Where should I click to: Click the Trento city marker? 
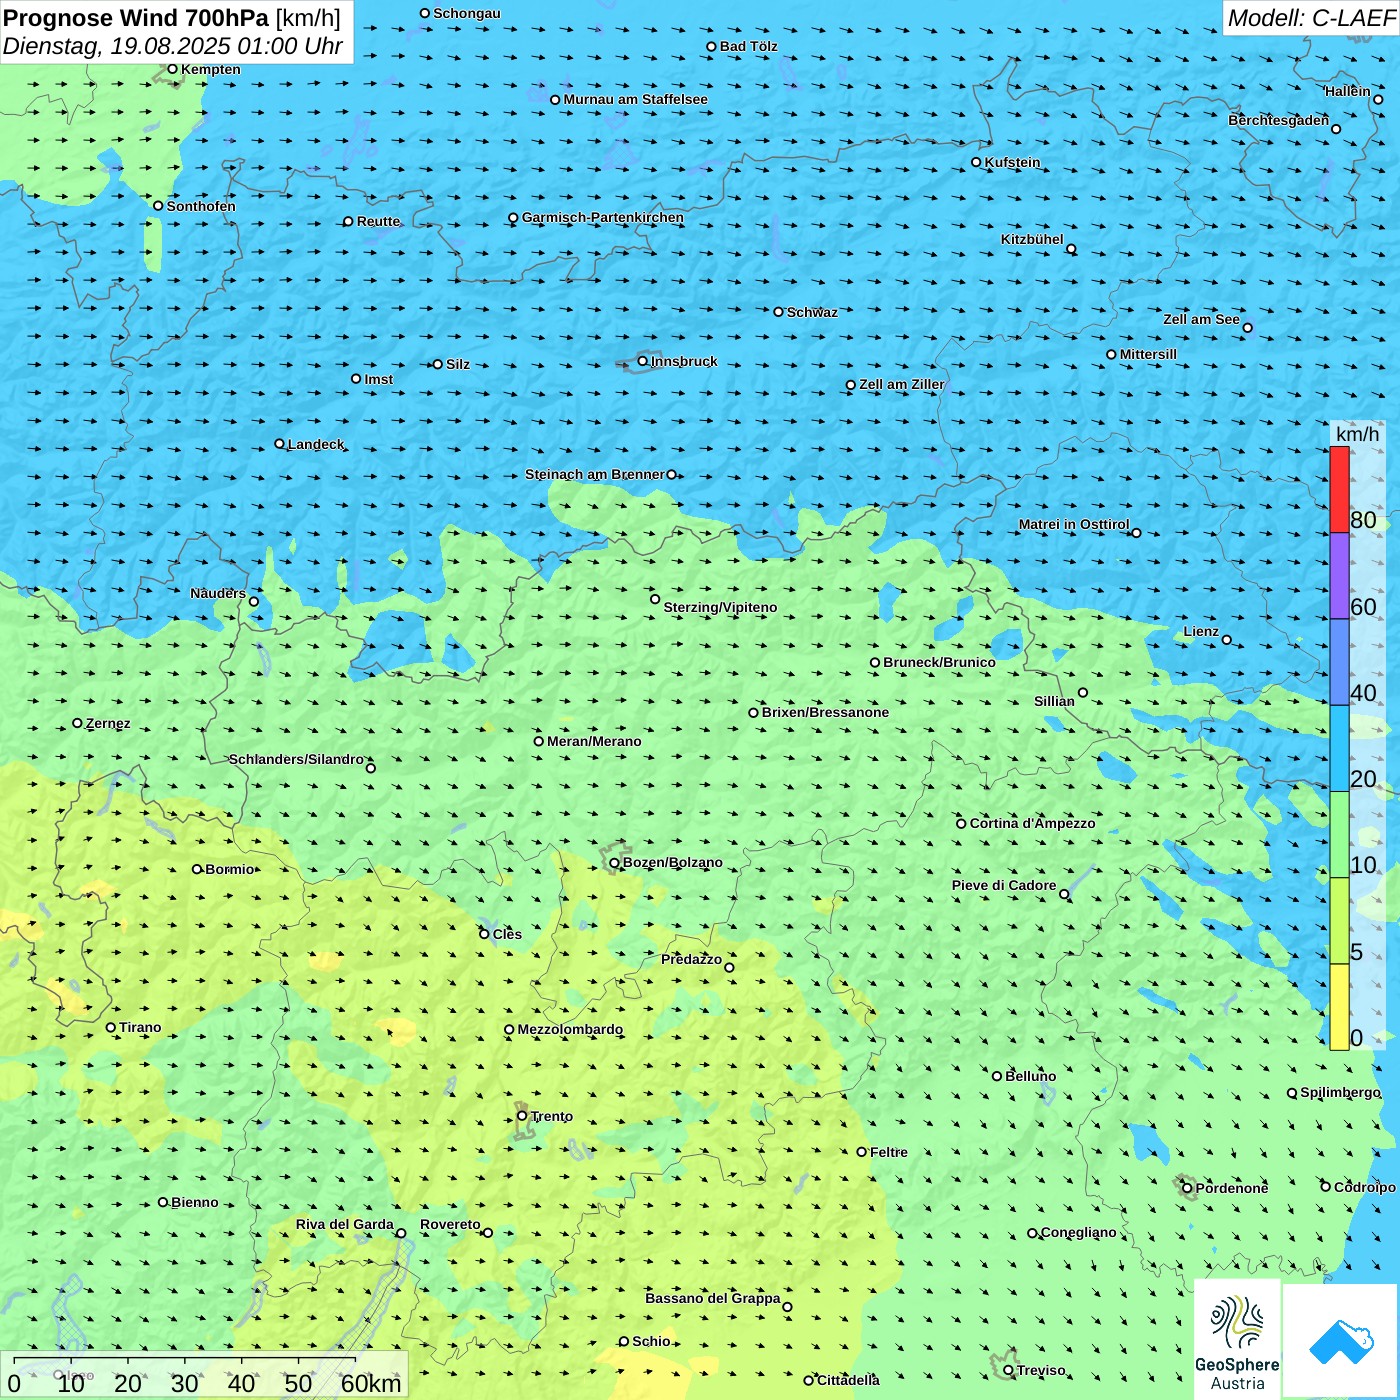tap(522, 1116)
